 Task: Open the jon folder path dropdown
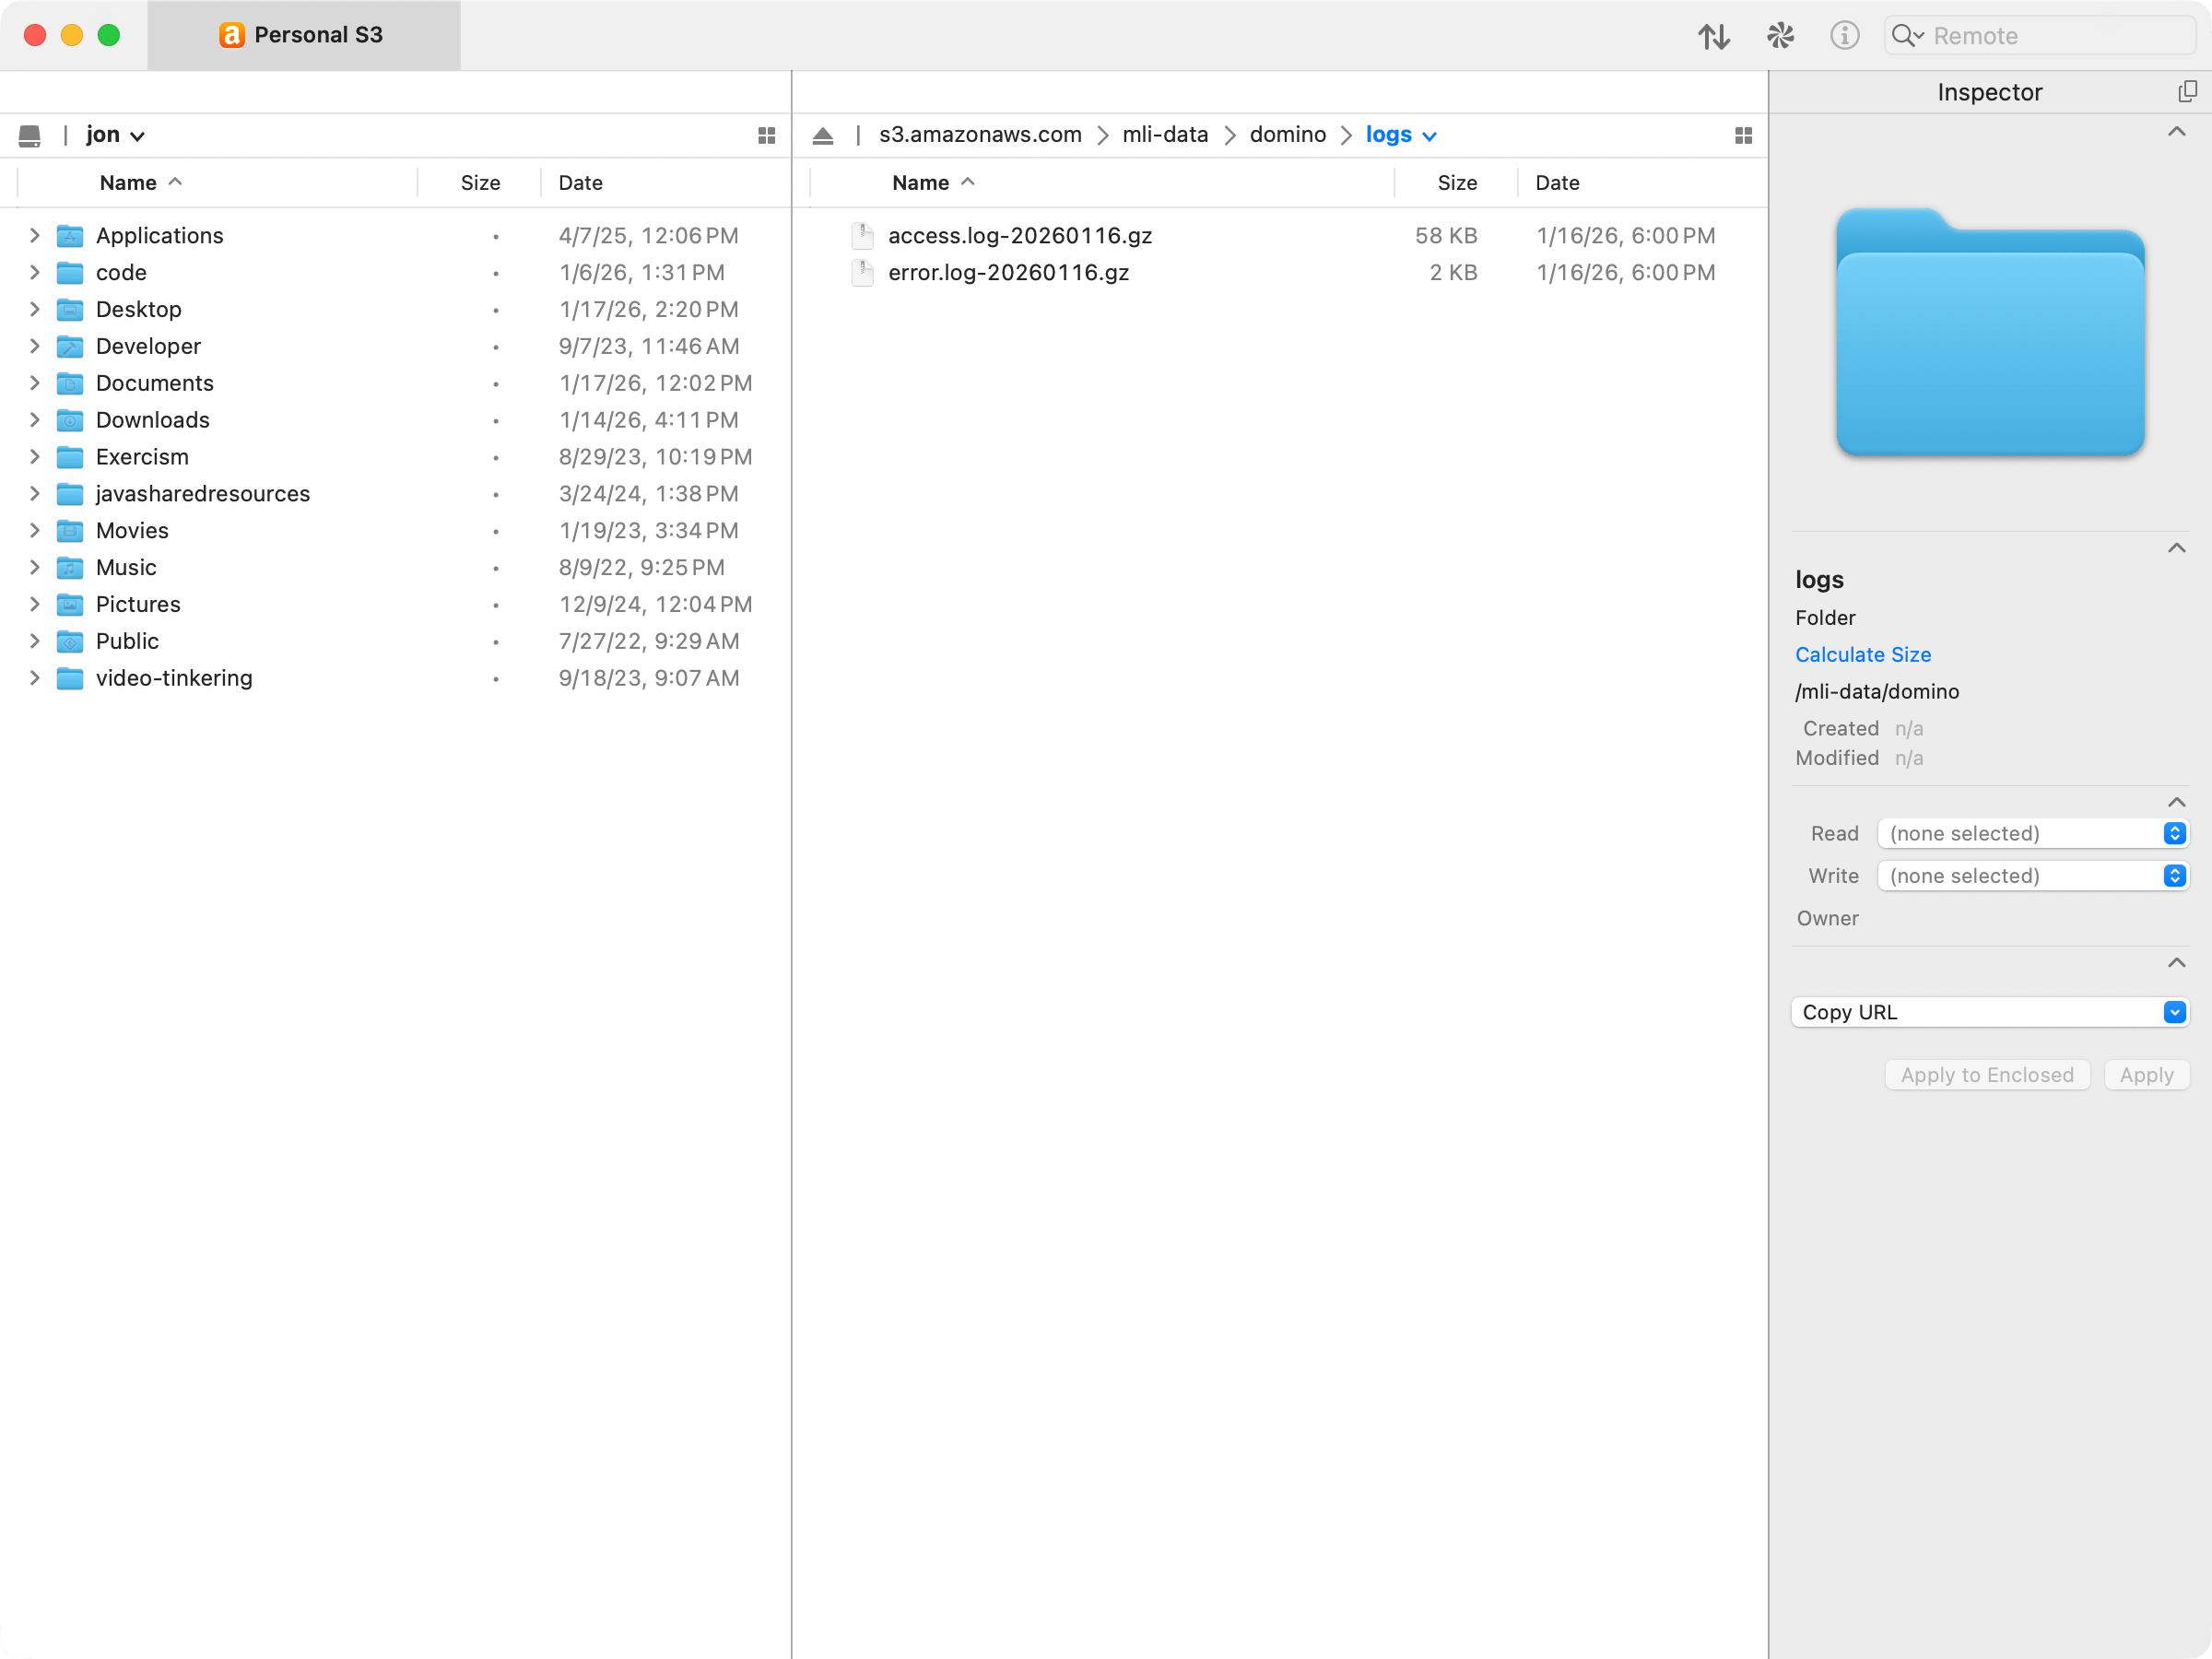click(x=115, y=135)
